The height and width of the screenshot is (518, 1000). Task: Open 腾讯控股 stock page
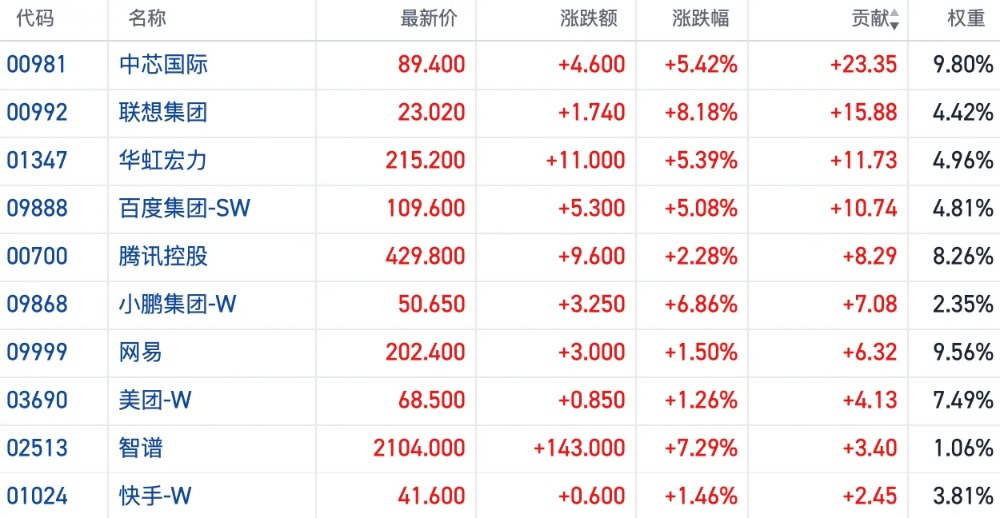point(163,256)
